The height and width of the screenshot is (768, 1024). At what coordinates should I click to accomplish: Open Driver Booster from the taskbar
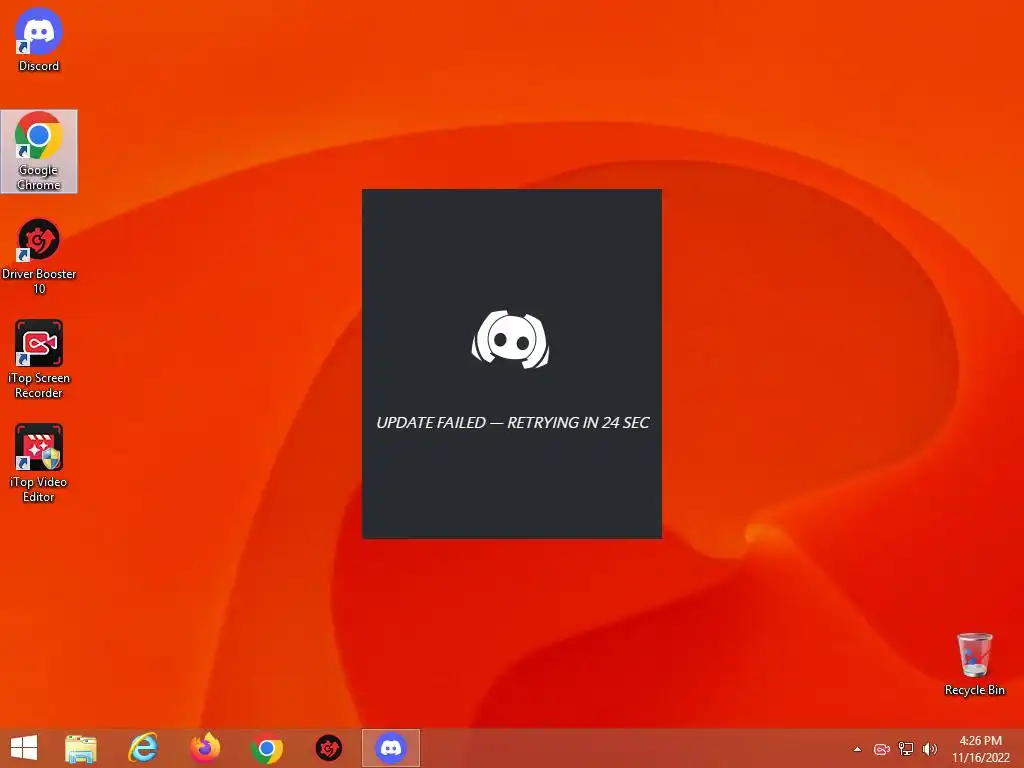(328, 748)
